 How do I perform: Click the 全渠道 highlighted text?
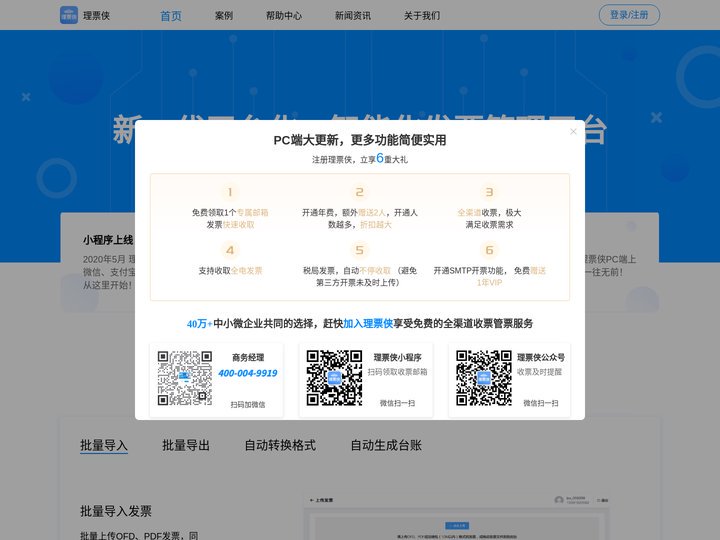469,213
